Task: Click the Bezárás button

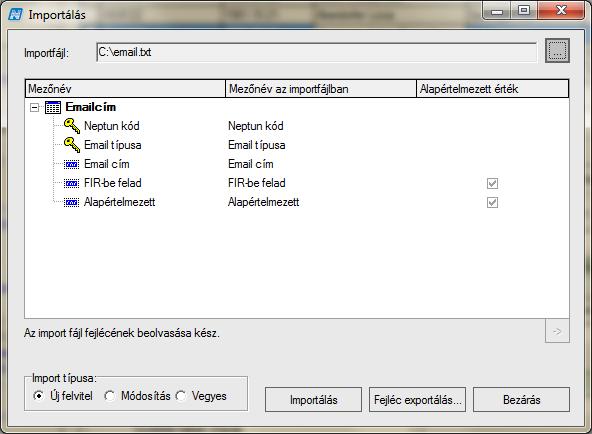Action: 521,400
